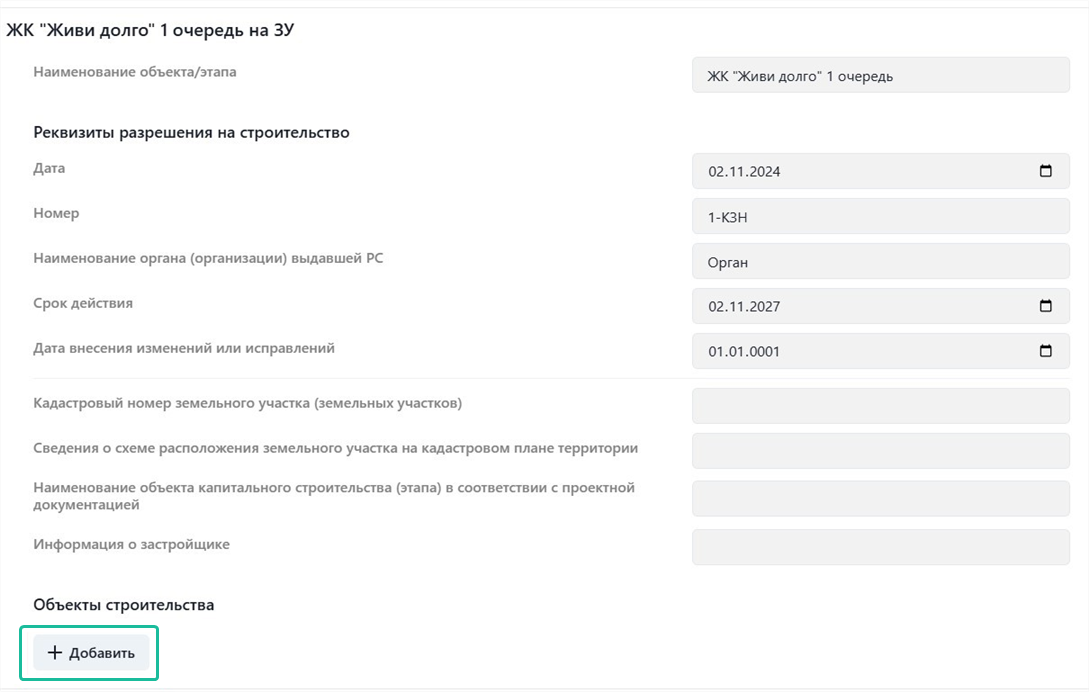The height and width of the screenshot is (692, 1089).
Task: Click Наименование органа выдавшей РС label
Action: 208,258
